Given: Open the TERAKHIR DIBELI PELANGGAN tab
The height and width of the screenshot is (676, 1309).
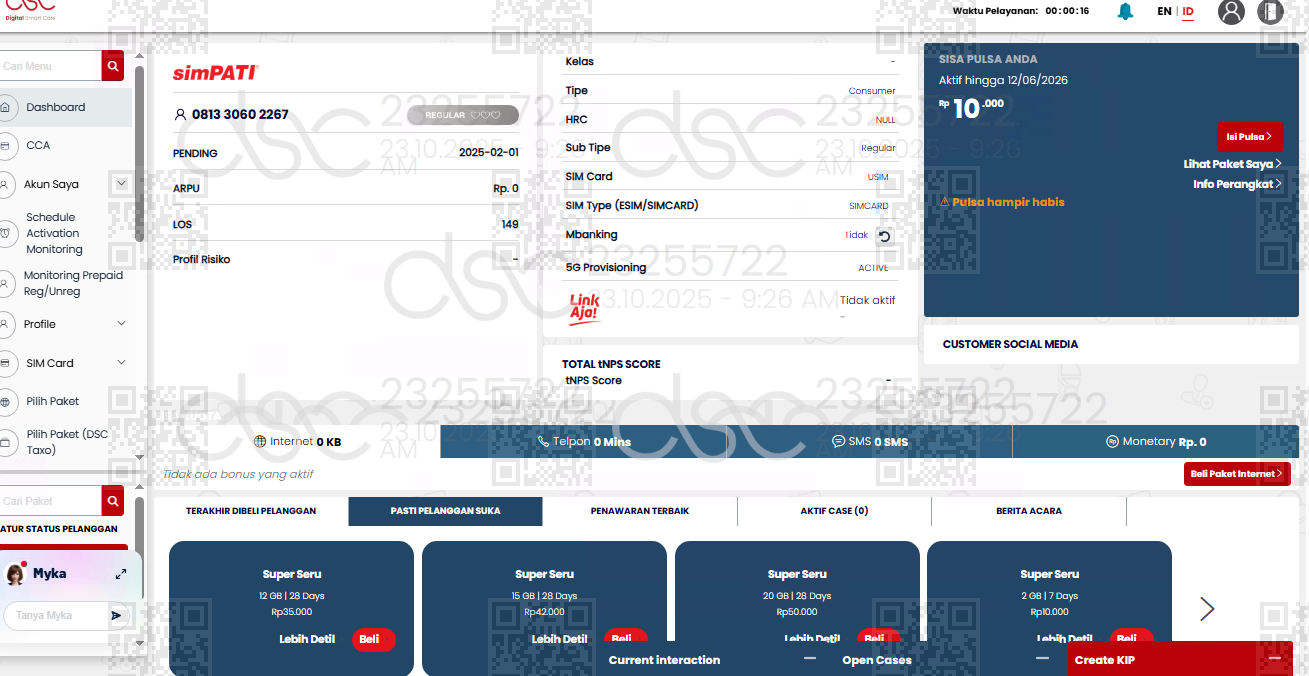Looking at the screenshot, I should coord(251,511).
